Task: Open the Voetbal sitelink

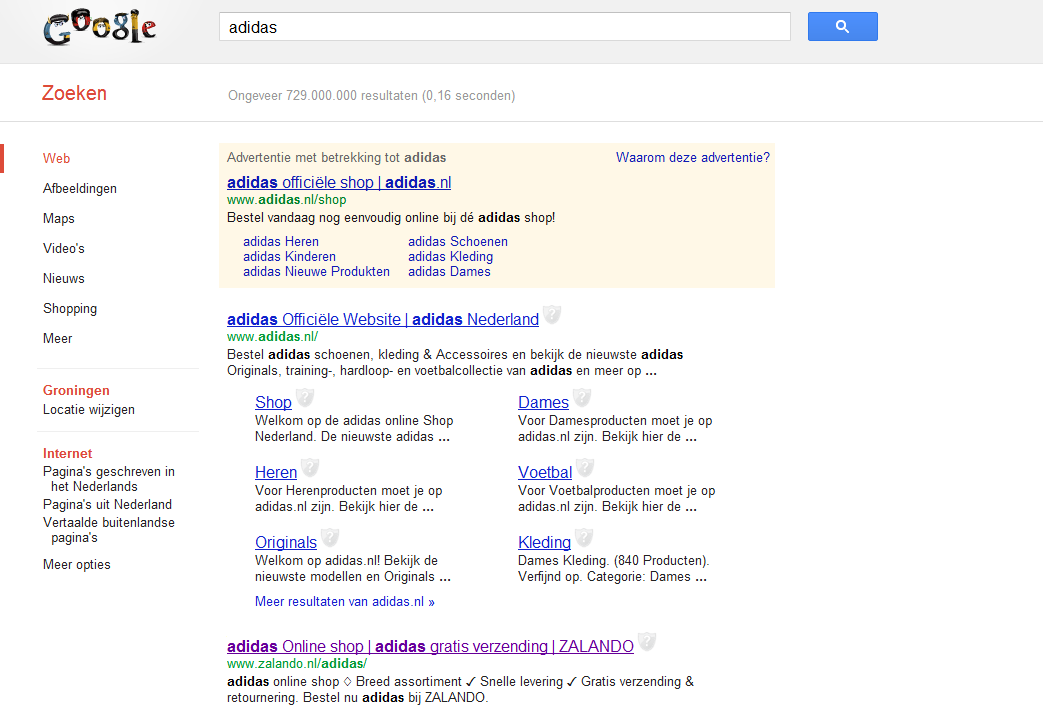Action: coord(545,472)
